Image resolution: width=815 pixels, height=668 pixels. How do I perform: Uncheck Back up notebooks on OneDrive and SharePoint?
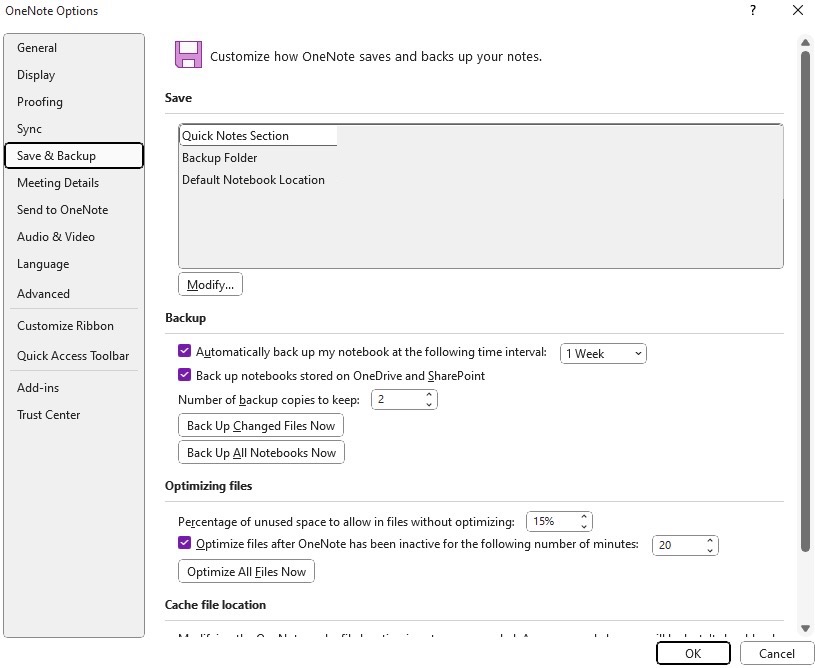pyautogui.click(x=185, y=375)
